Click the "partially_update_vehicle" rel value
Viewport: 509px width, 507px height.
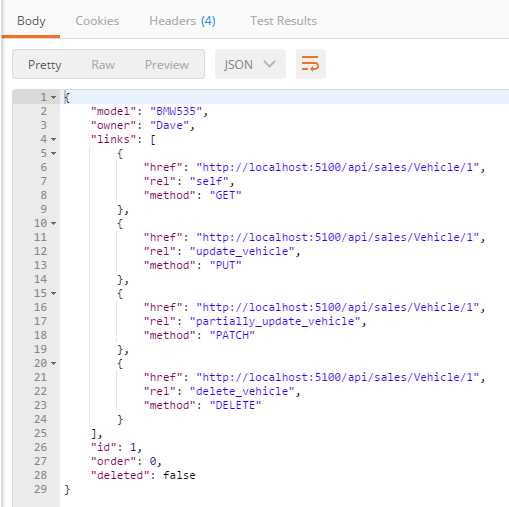(x=275, y=321)
